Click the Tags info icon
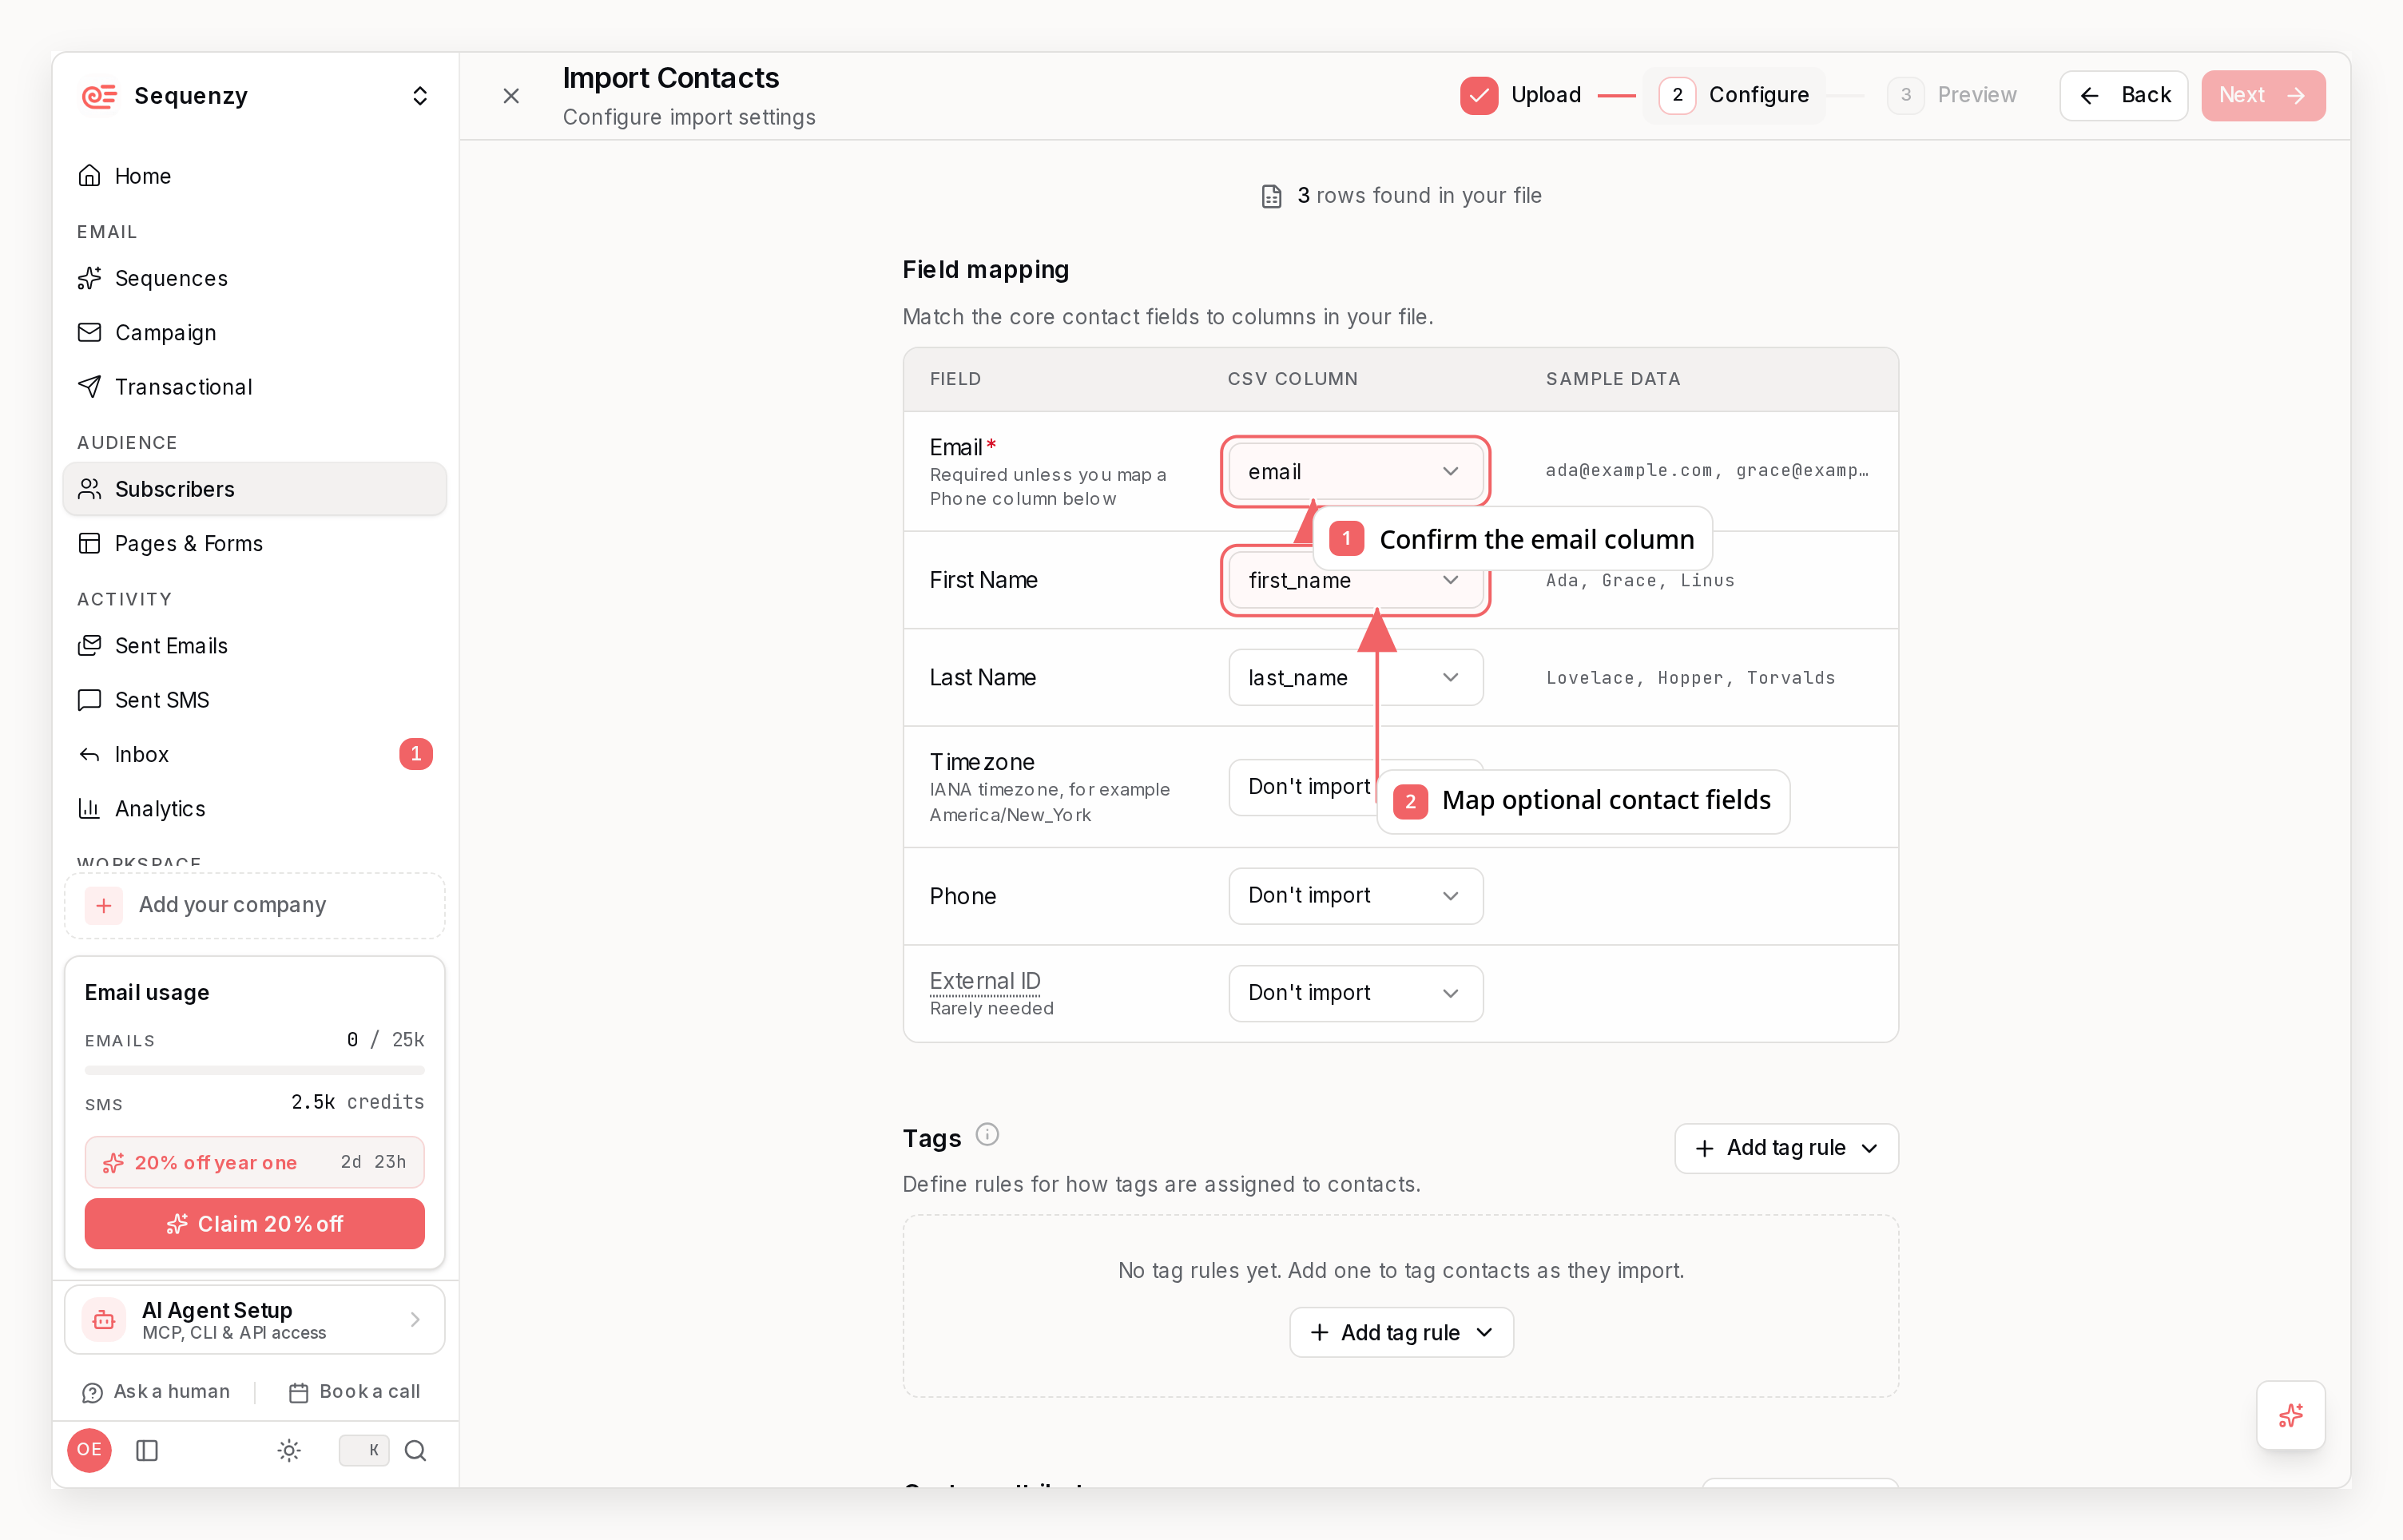This screenshot has height=1540, width=2403. pyautogui.click(x=987, y=1134)
